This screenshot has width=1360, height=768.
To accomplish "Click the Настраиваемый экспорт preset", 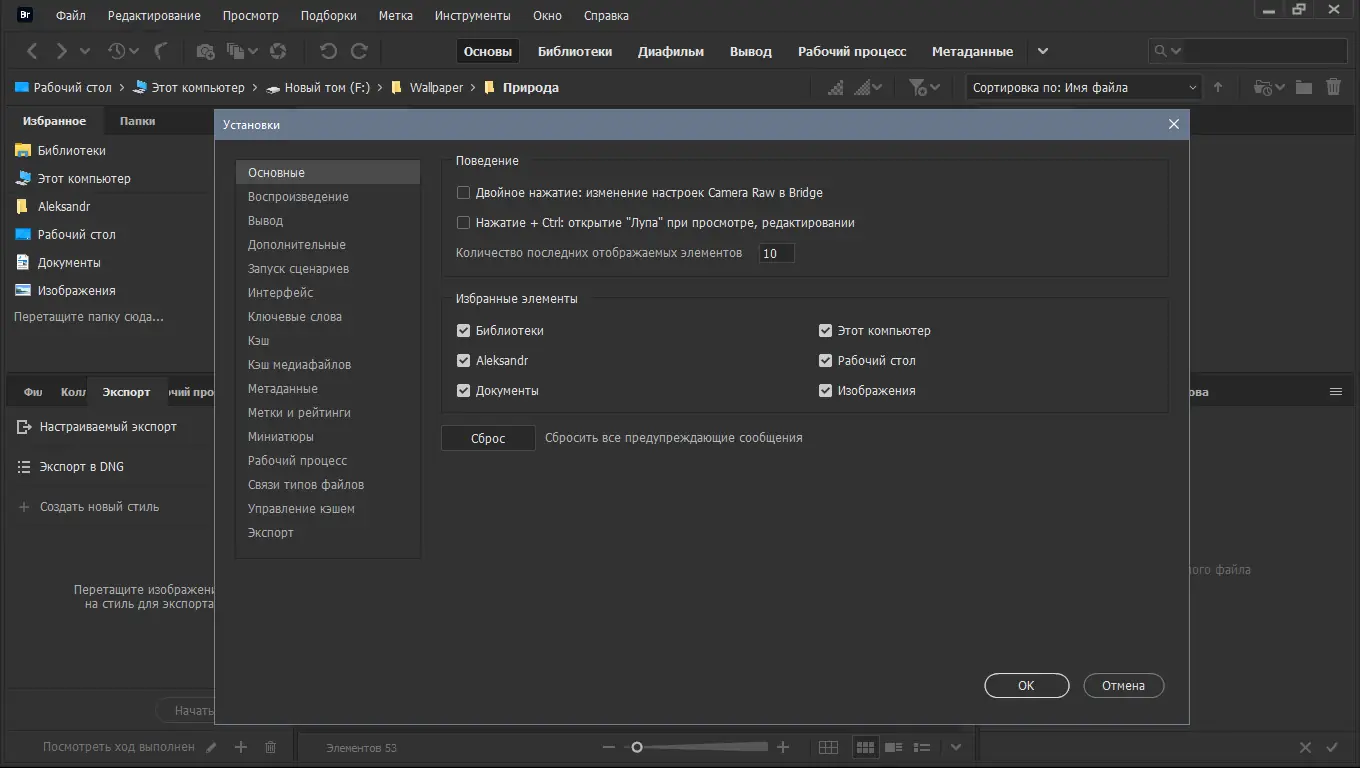I will tap(108, 427).
